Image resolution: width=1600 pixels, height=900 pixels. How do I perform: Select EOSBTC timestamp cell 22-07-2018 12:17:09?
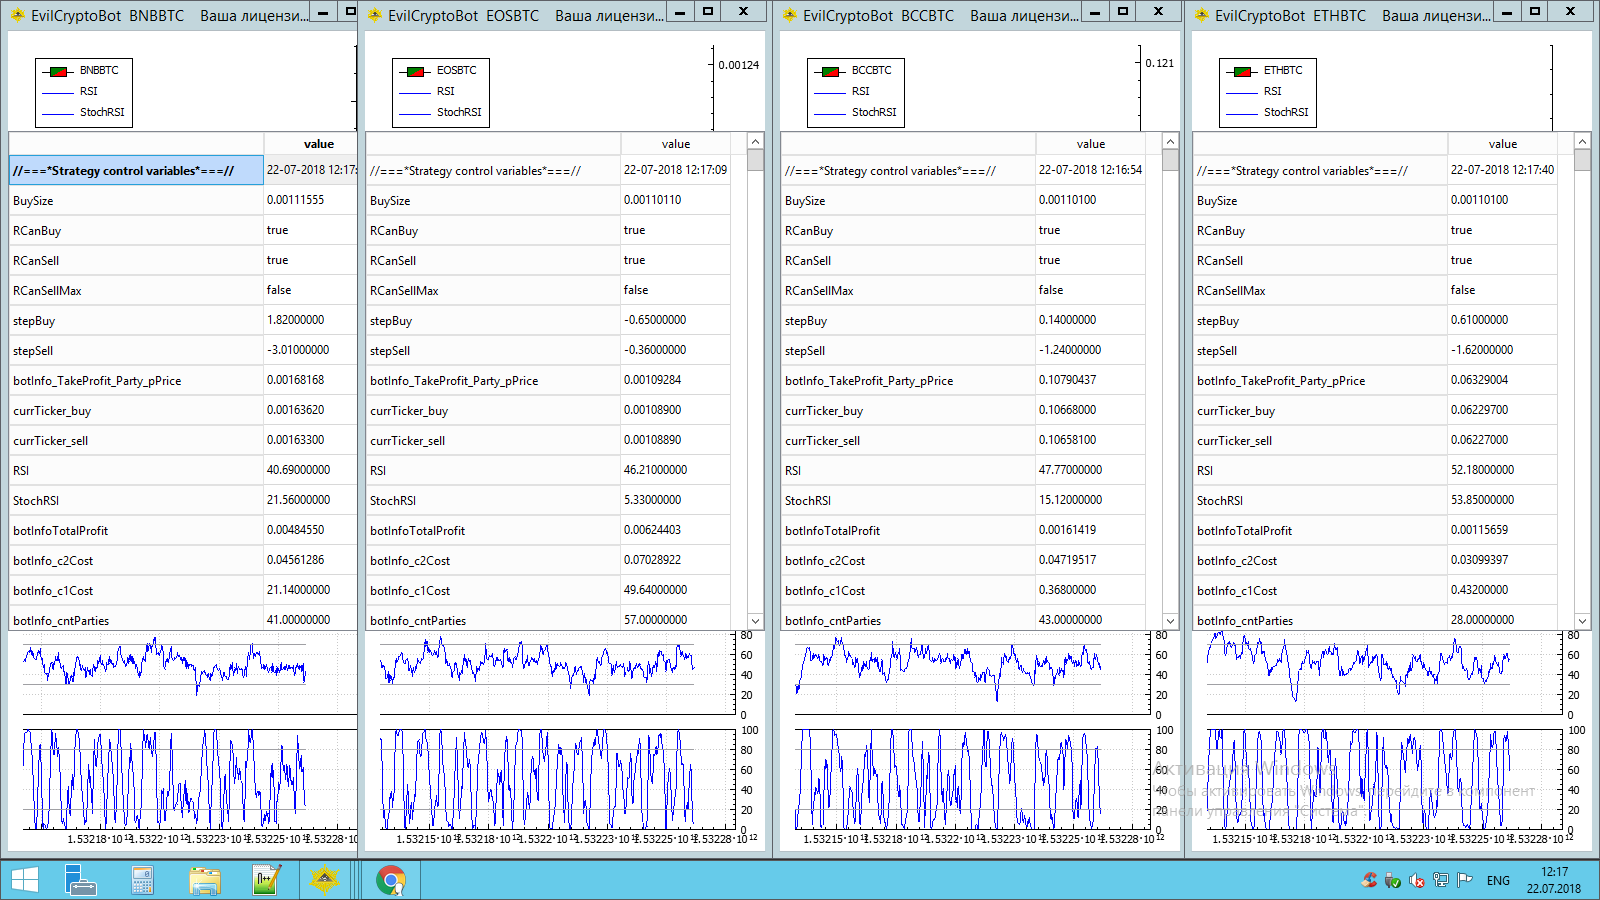point(675,170)
